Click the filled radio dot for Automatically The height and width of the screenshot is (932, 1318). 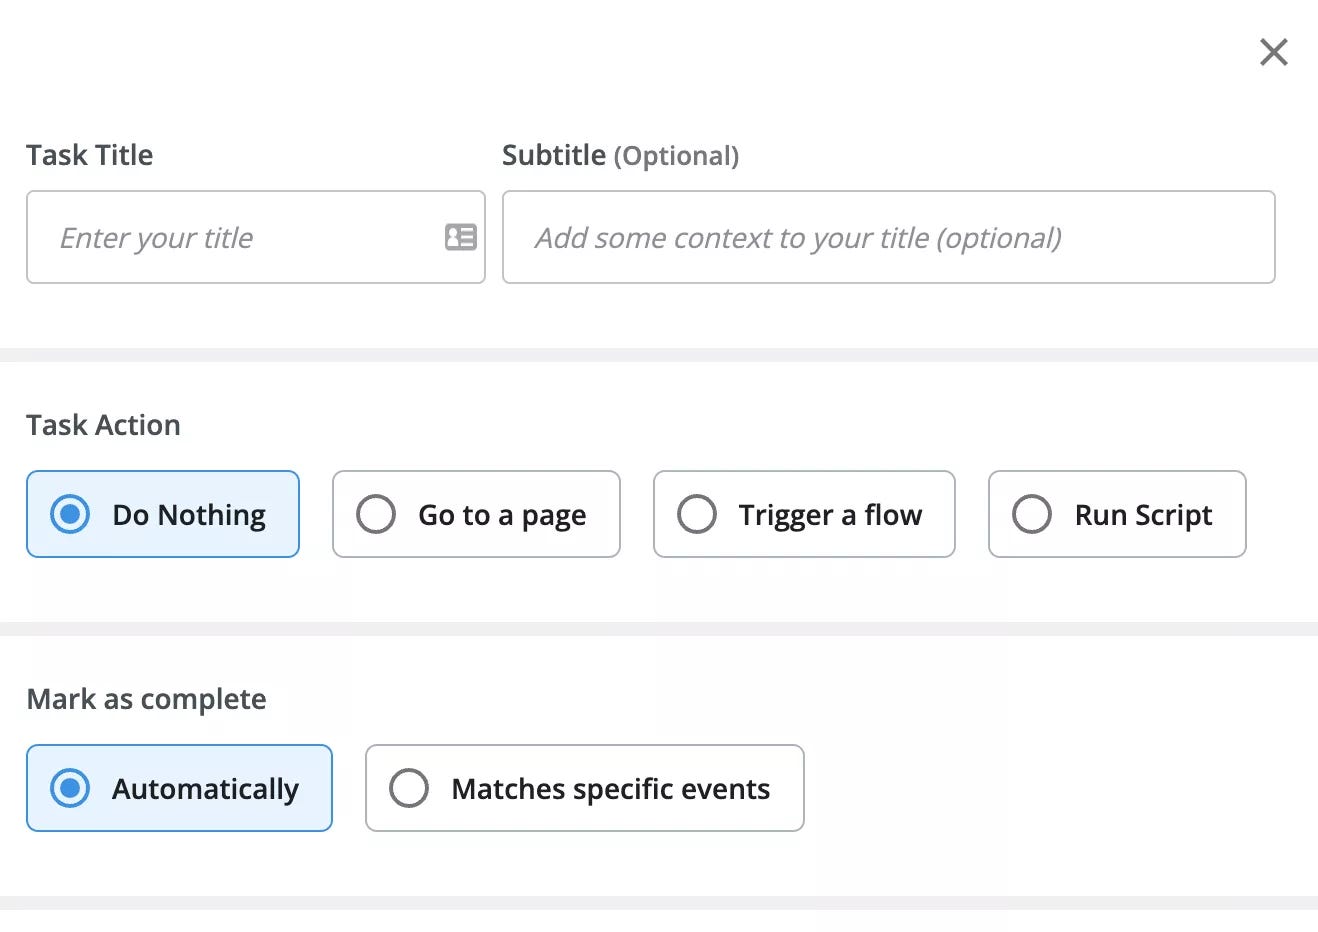70,788
